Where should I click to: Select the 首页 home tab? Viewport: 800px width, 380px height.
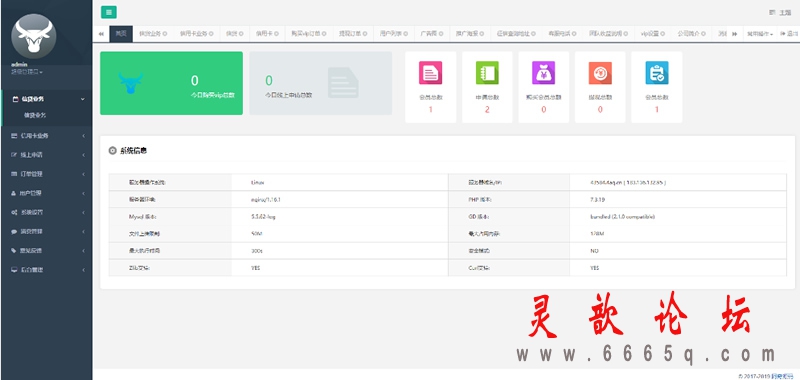(x=121, y=34)
